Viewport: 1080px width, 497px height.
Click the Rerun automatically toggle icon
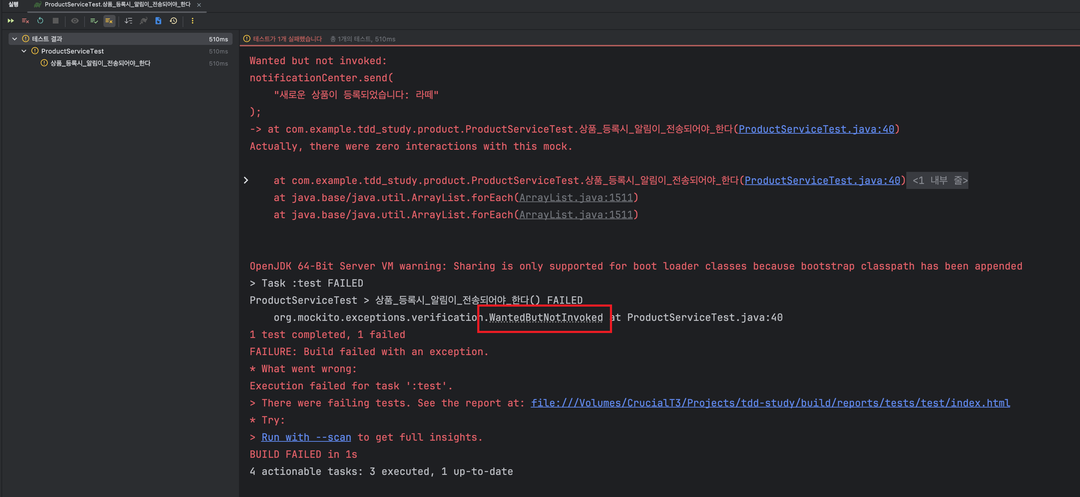[40, 20]
